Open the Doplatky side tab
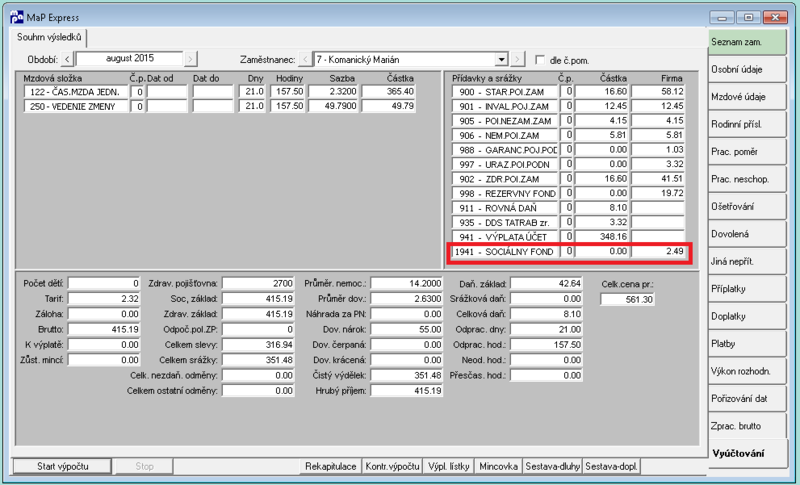 click(747, 317)
